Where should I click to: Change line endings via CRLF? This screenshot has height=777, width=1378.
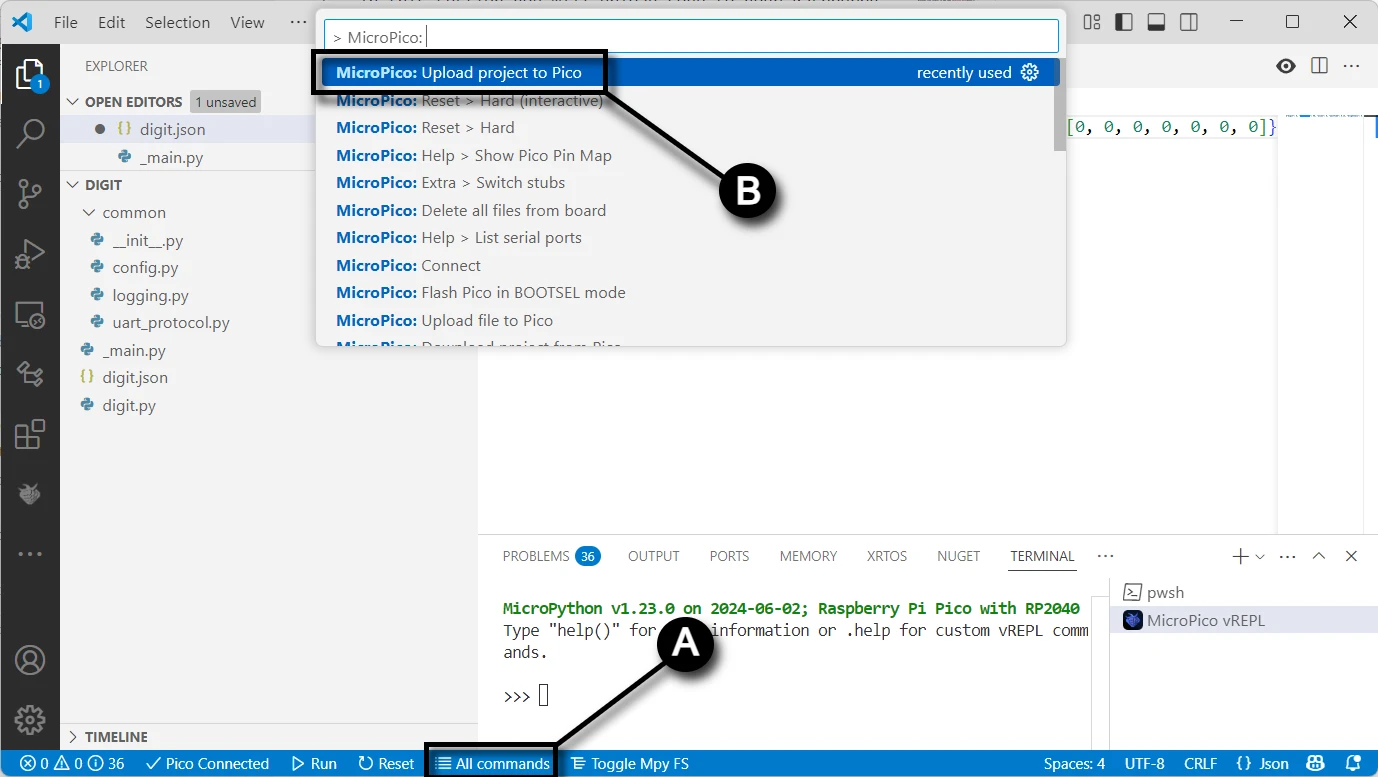[x=1200, y=764]
